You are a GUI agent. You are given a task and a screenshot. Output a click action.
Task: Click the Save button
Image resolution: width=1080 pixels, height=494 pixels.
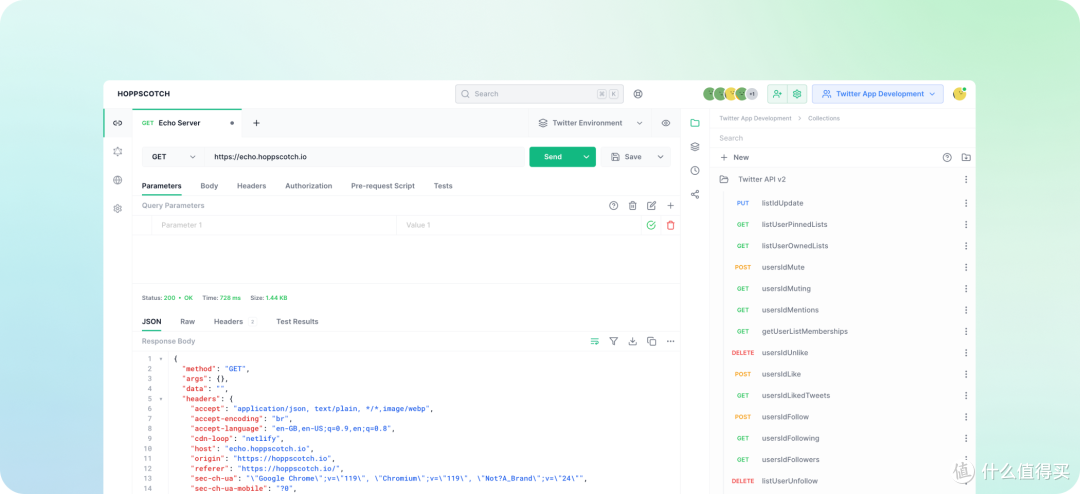(x=626, y=157)
